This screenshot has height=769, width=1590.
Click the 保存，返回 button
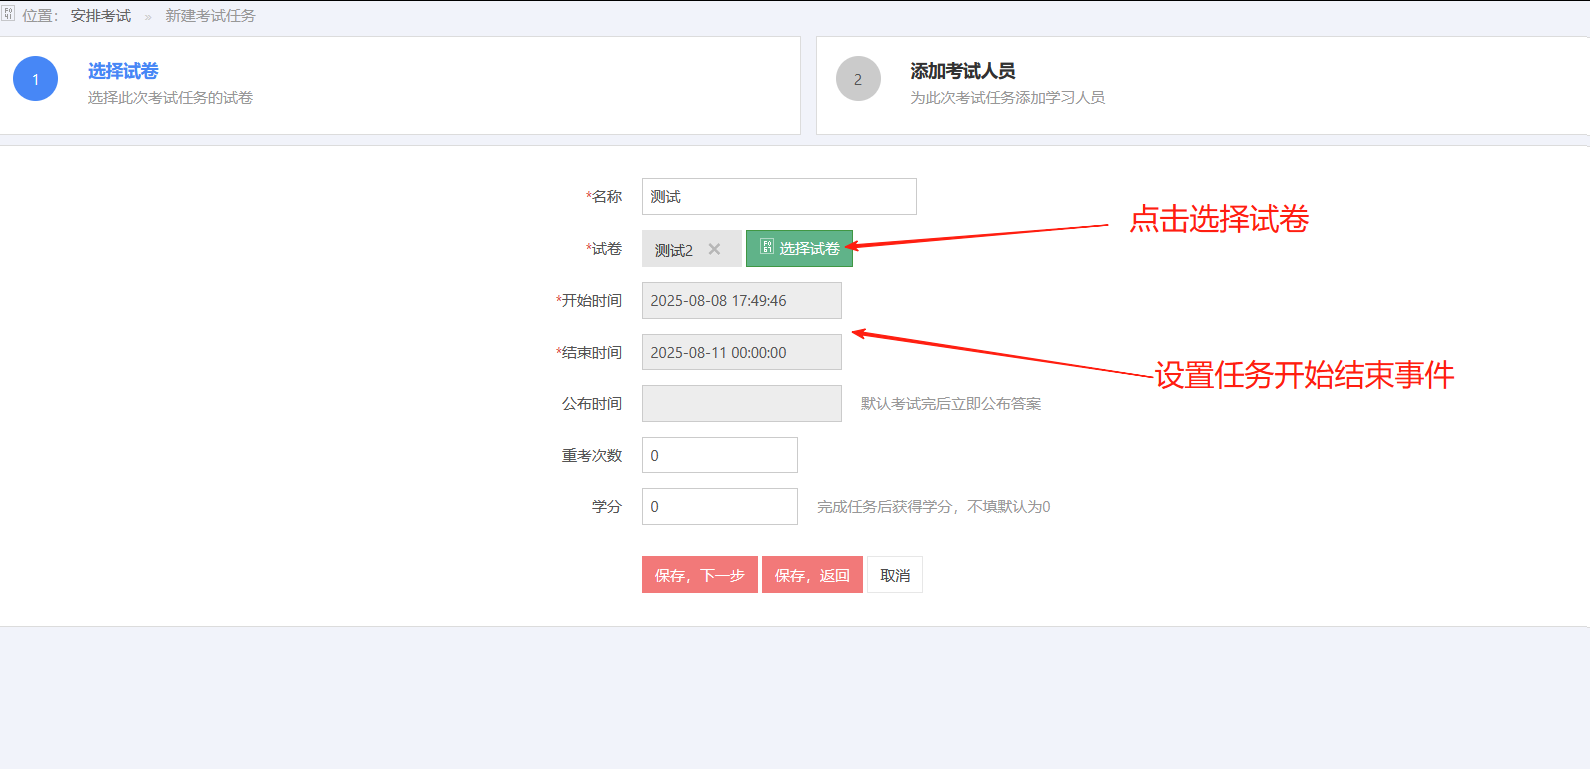coord(812,575)
